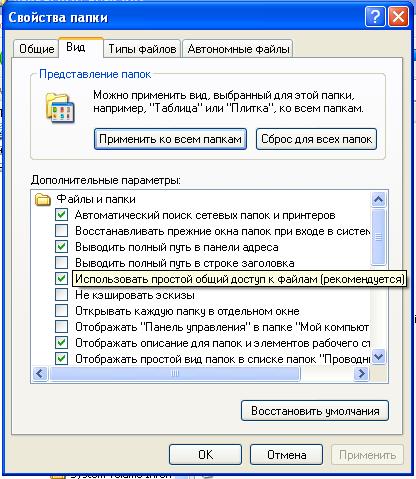The image size is (416, 479).
Task: Toggle Использовать простой общий доступ к файлам
Action: (61, 279)
